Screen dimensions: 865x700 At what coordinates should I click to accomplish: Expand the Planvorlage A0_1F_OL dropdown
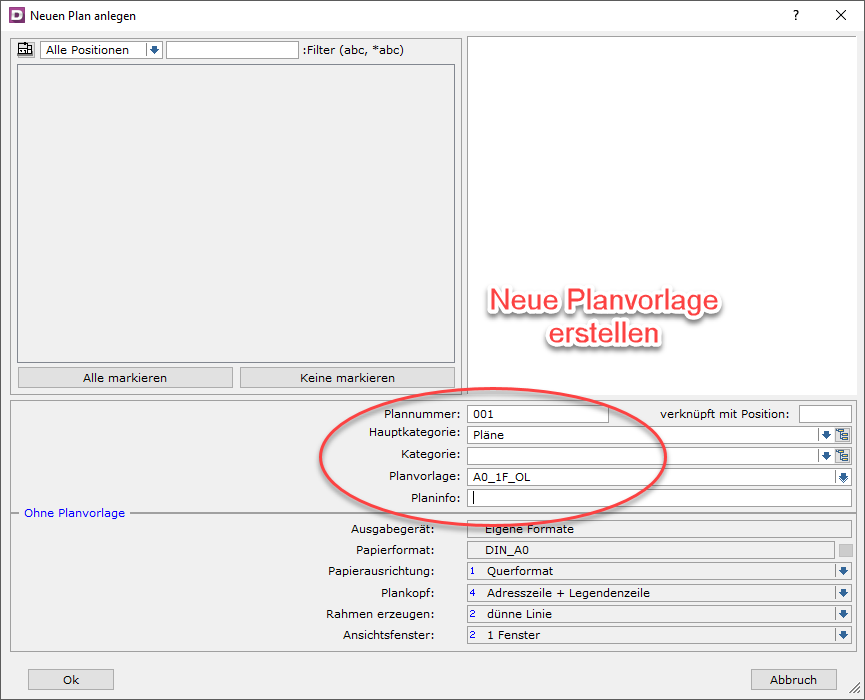tap(843, 477)
